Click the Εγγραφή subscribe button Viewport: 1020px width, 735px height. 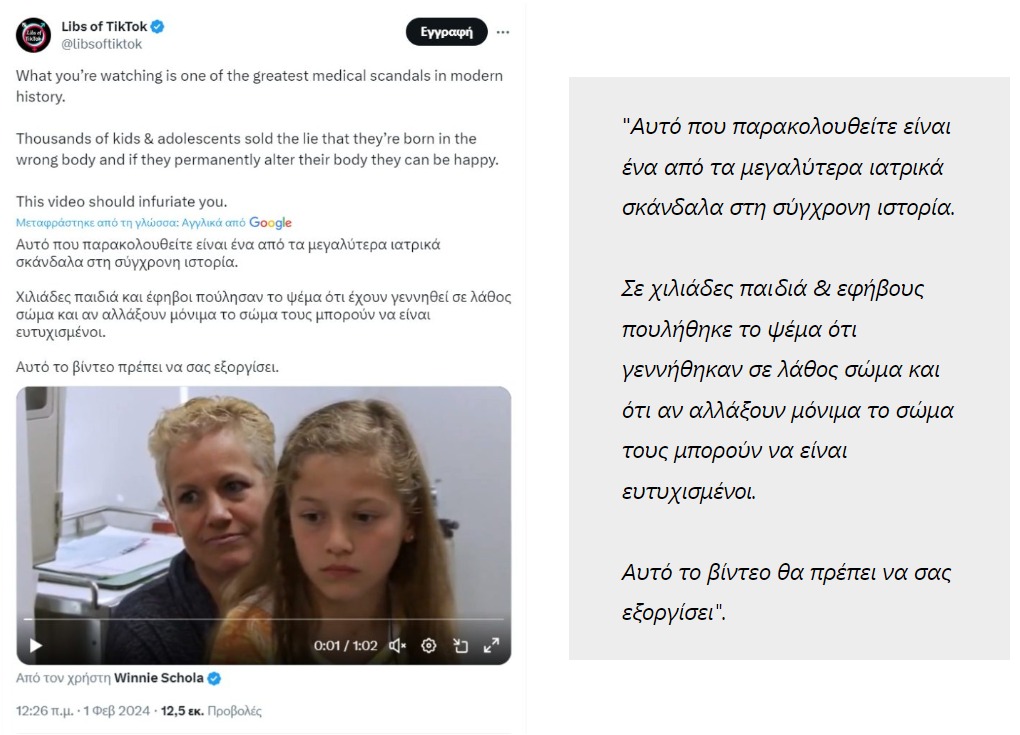click(x=446, y=32)
